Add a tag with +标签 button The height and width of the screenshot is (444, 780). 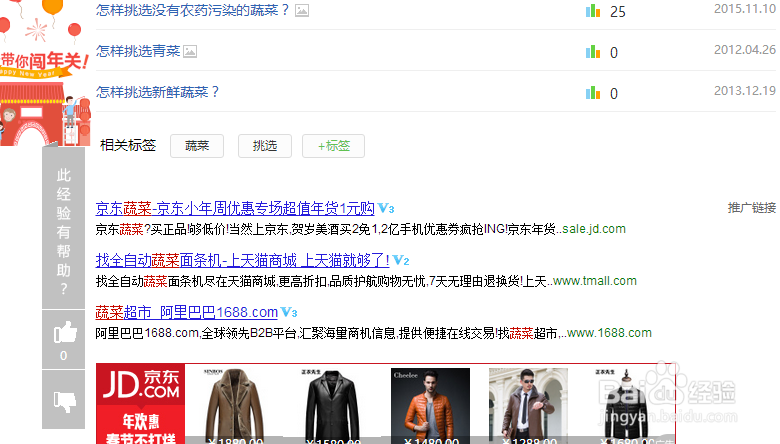click(x=333, y=146)
